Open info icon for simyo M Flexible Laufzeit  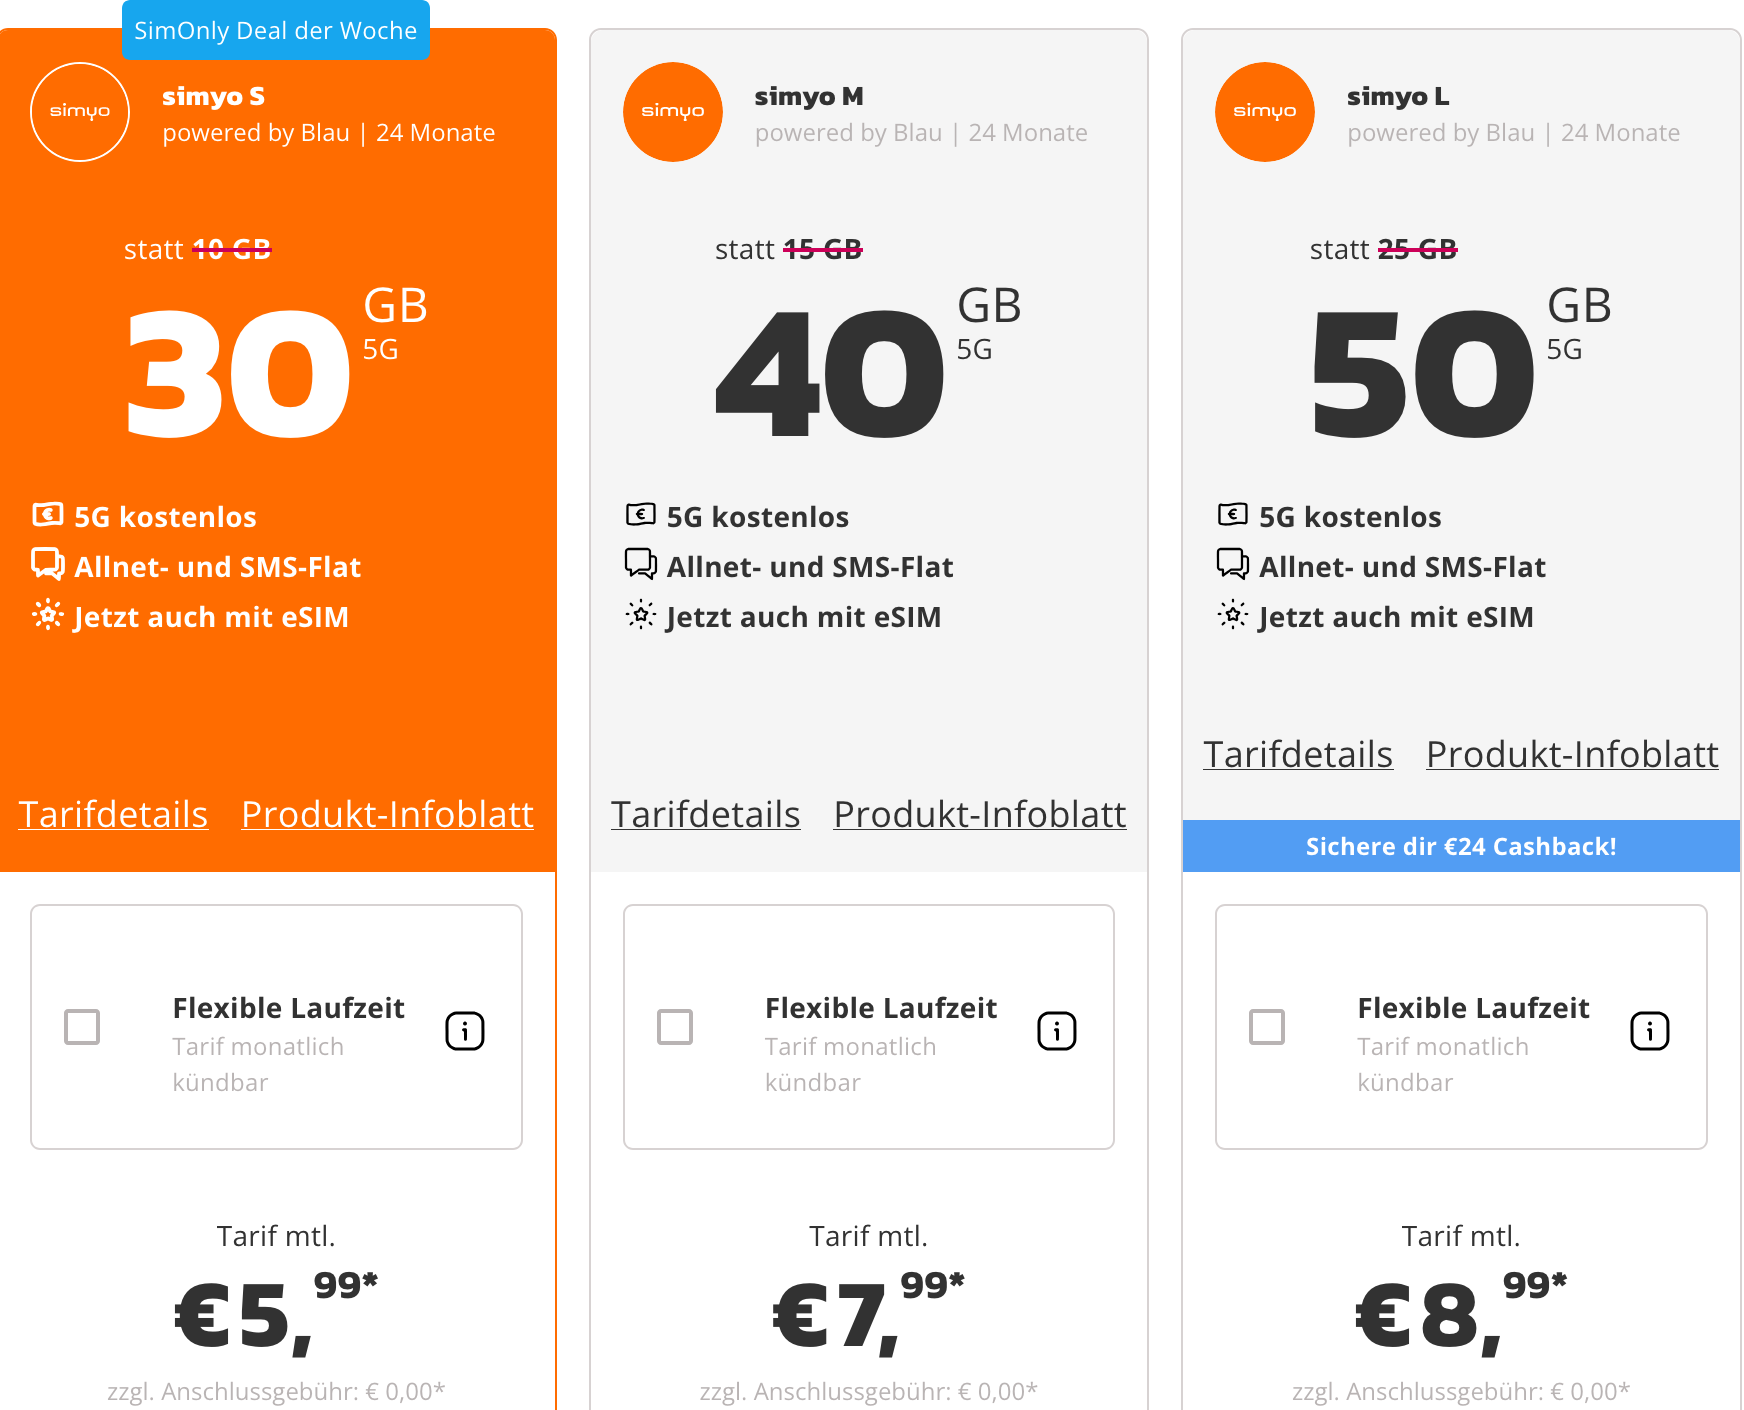coord(1057,1031)
